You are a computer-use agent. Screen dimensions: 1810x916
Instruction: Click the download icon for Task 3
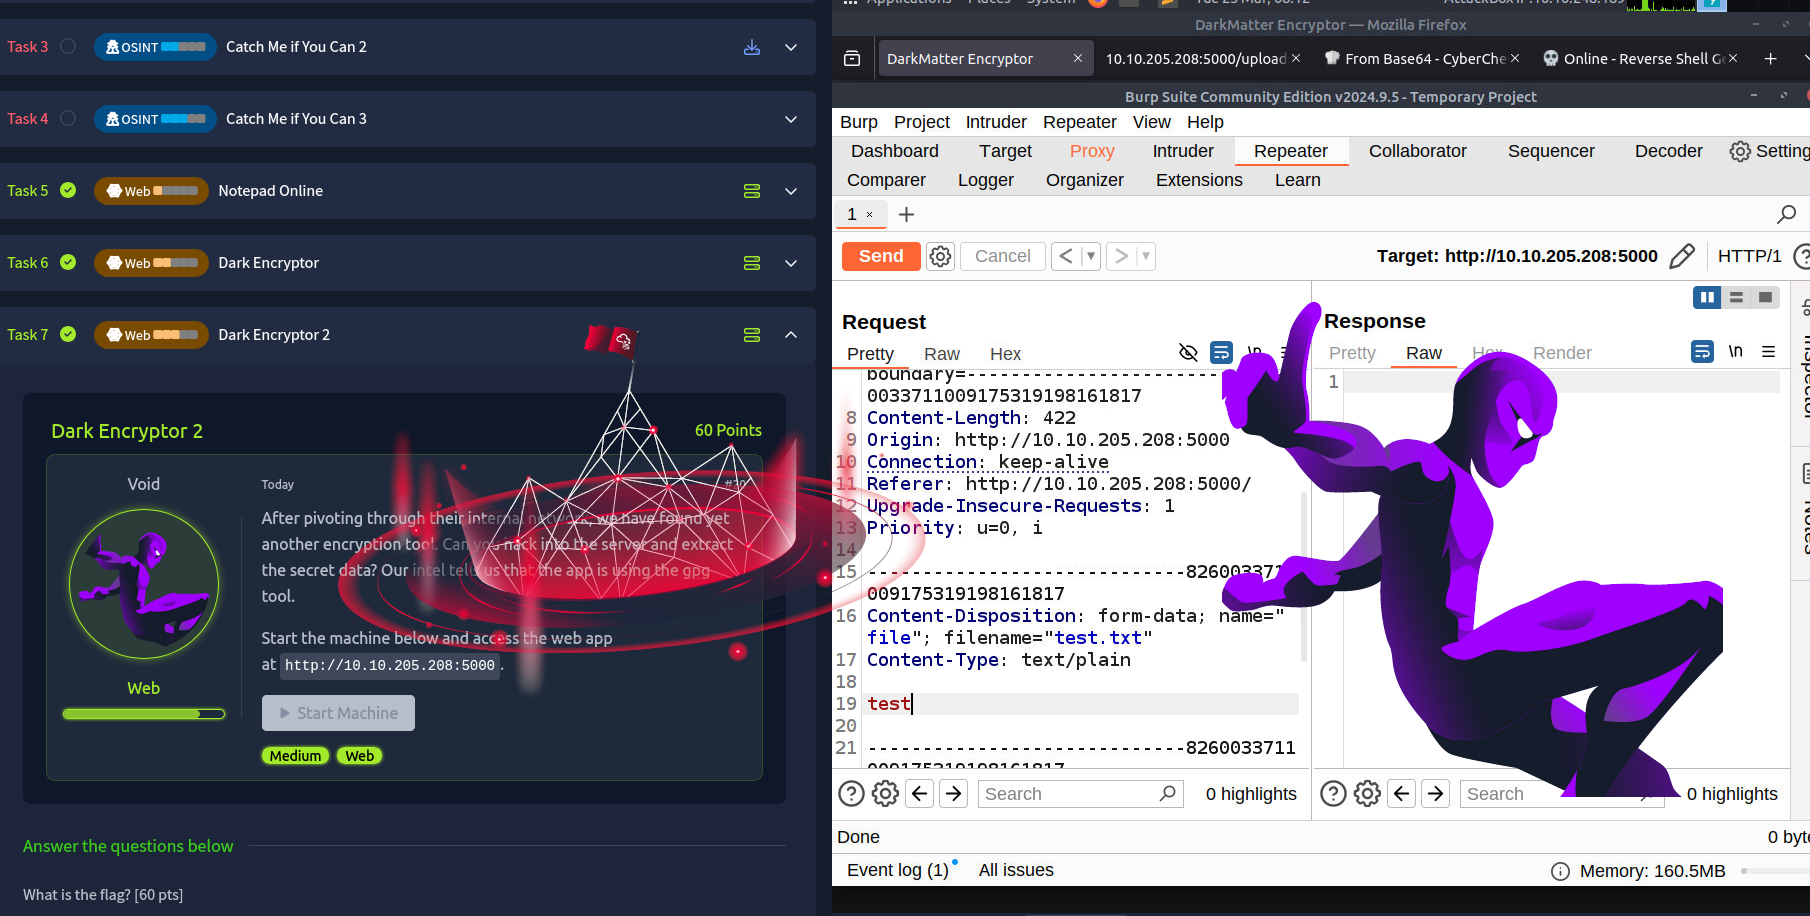[752, 47]
